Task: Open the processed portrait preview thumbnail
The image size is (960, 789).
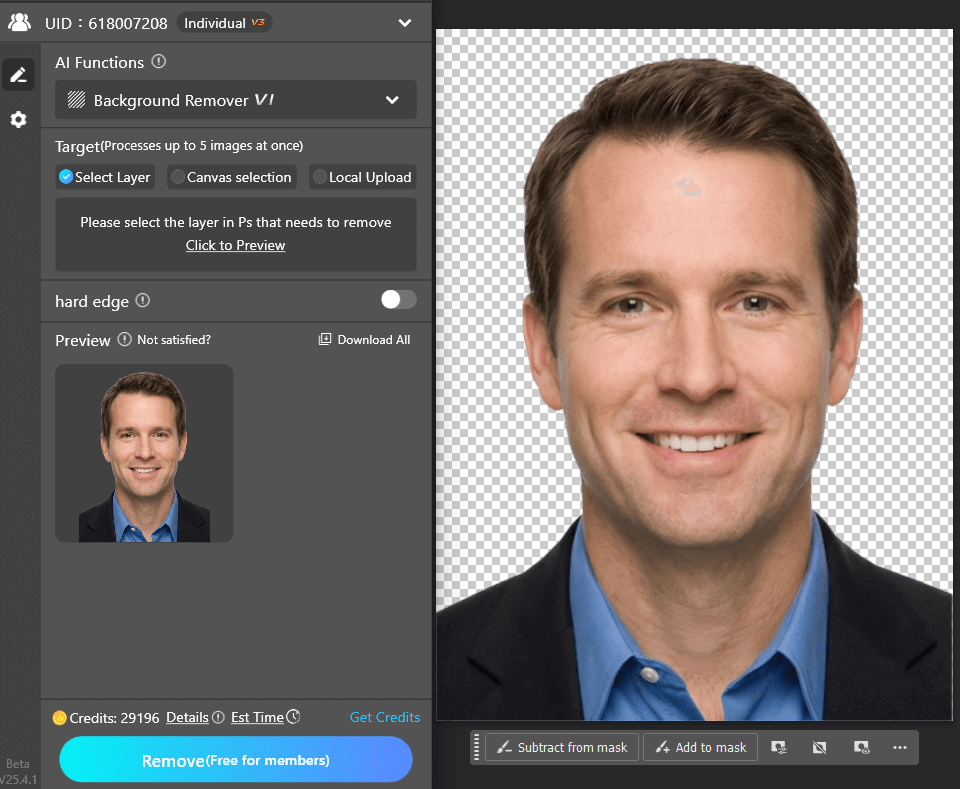Action: tap(144, 453)
